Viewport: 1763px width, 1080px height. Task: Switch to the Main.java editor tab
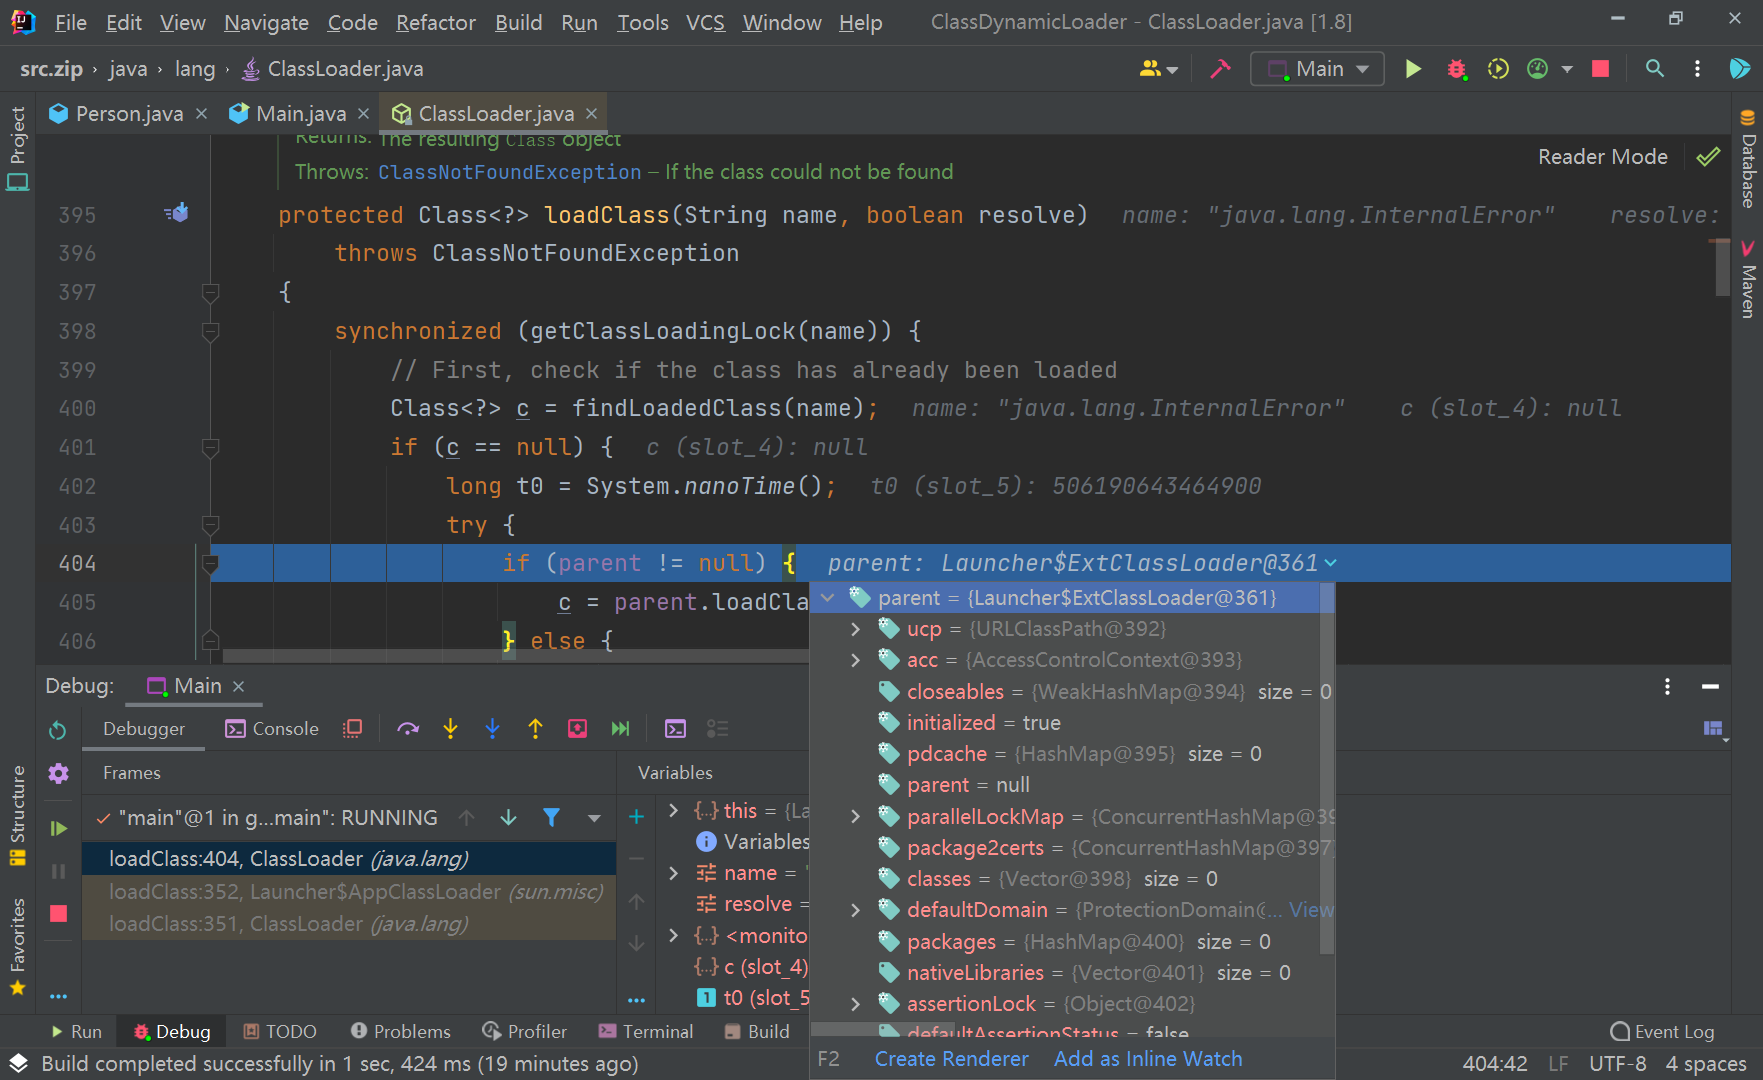pos(300,114)
